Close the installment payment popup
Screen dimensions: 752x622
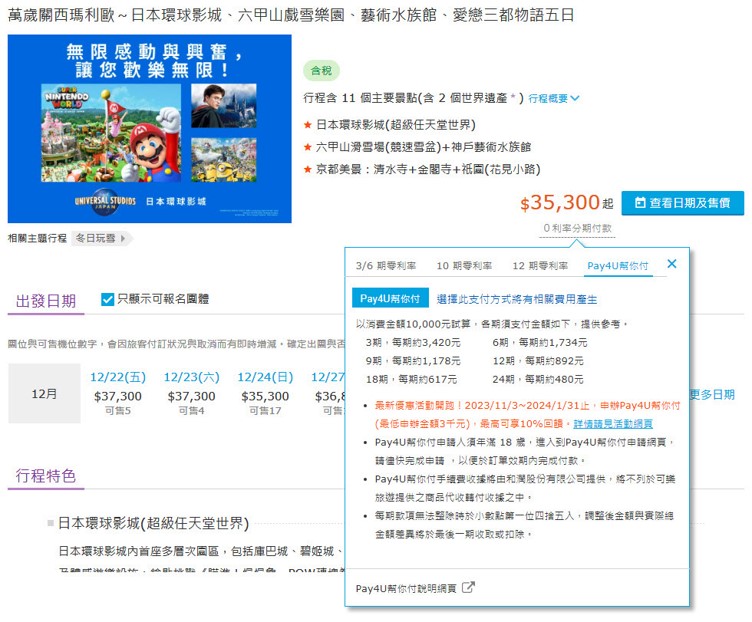coord(671,264)
